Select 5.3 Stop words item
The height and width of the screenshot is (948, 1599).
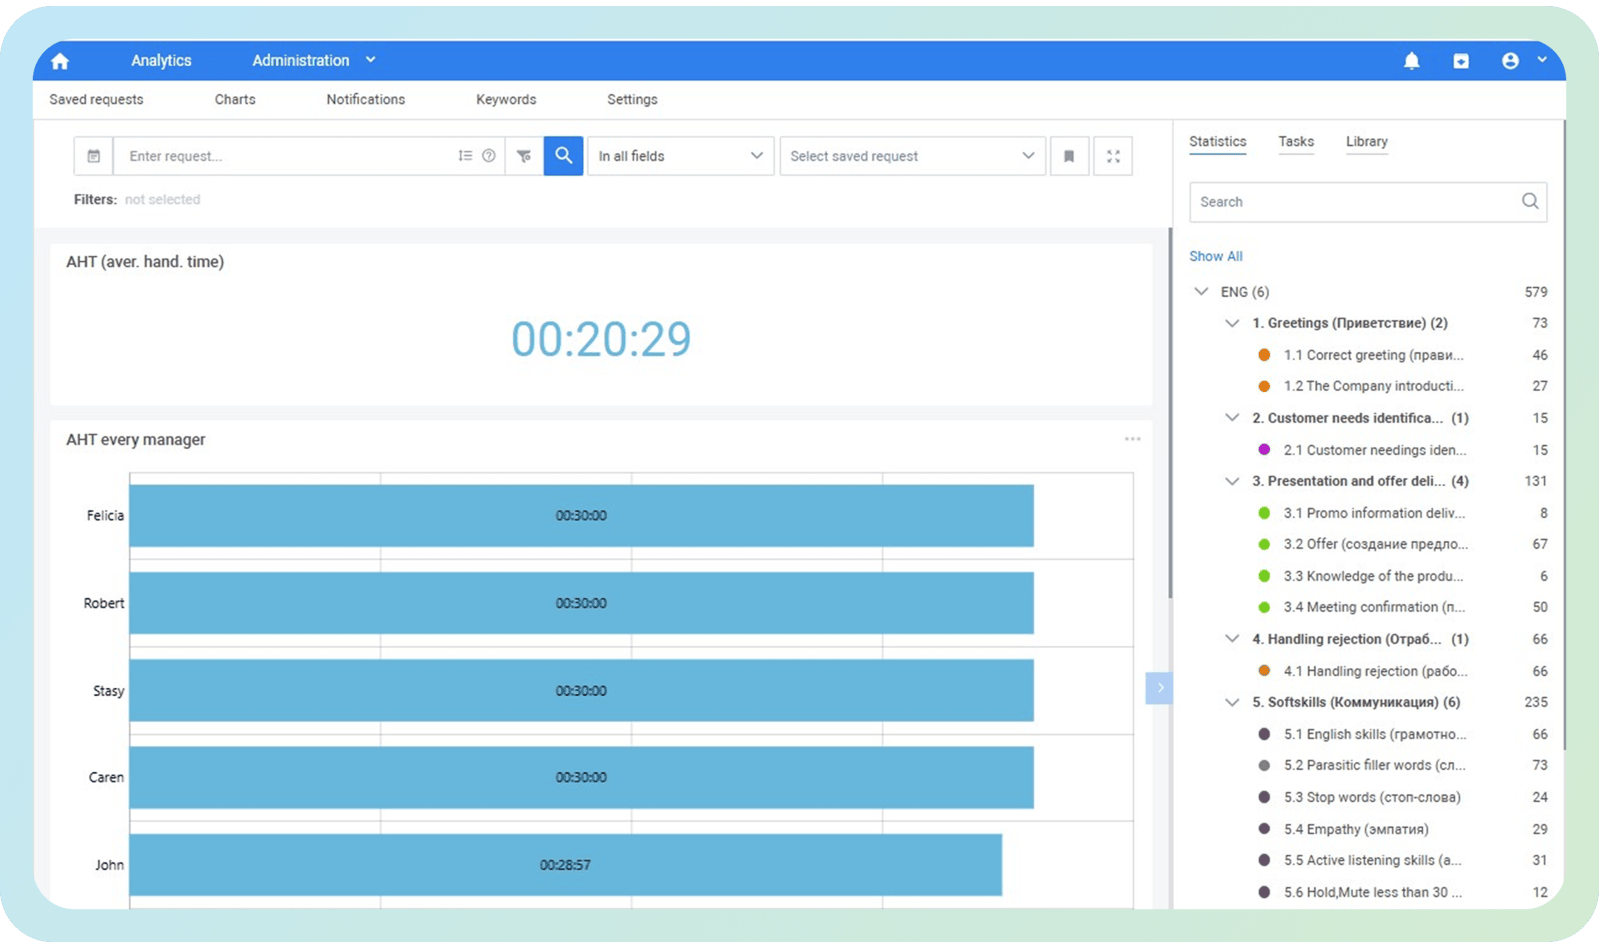coord(1372,797)
